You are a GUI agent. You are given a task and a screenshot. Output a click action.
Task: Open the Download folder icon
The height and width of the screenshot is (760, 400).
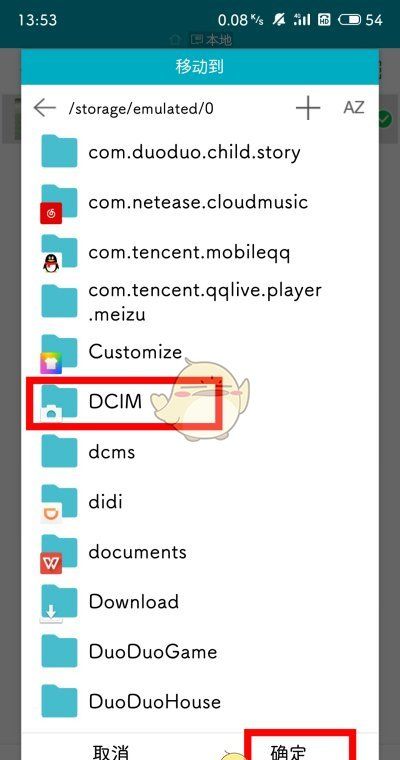(59, 604)
